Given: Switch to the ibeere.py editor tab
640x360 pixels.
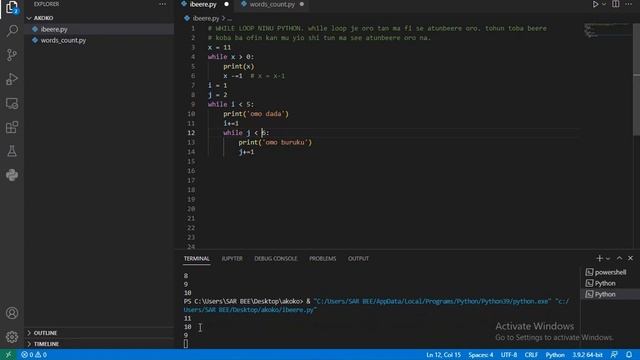Looking at the screenshot, I should coord(203,4).
